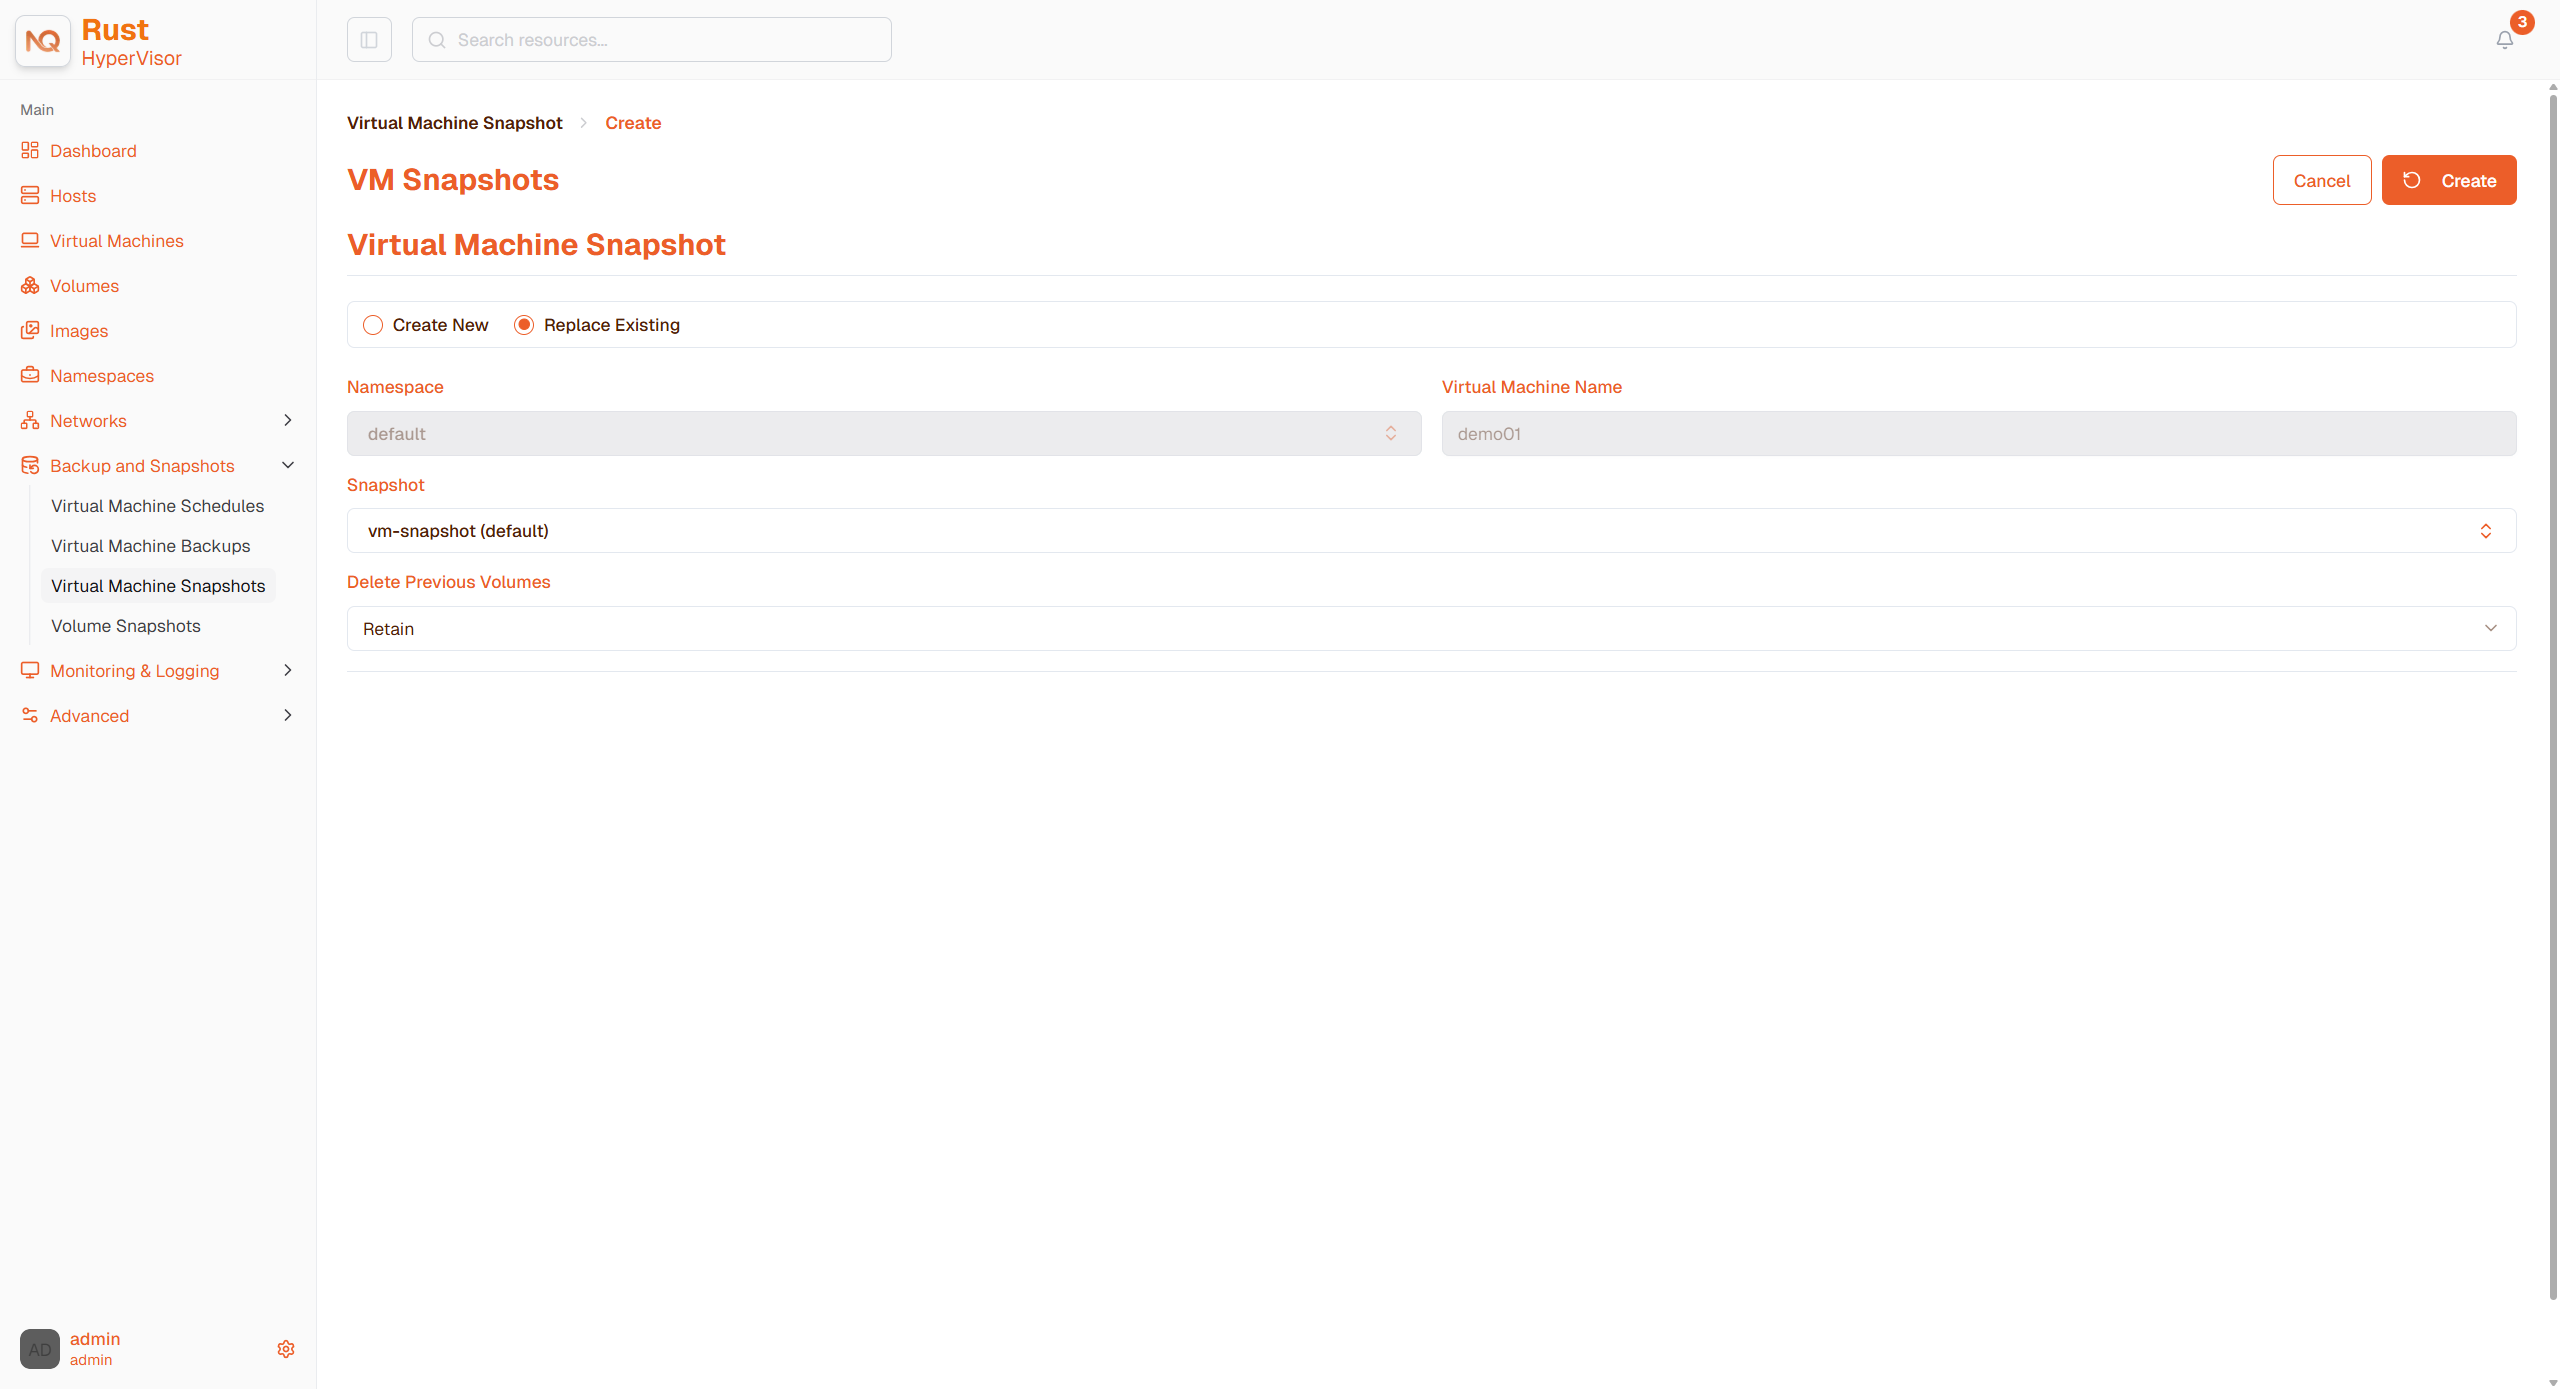Click the Networks topology icon
Screen dimensions: 2560x1389
(x=30, y=420)
